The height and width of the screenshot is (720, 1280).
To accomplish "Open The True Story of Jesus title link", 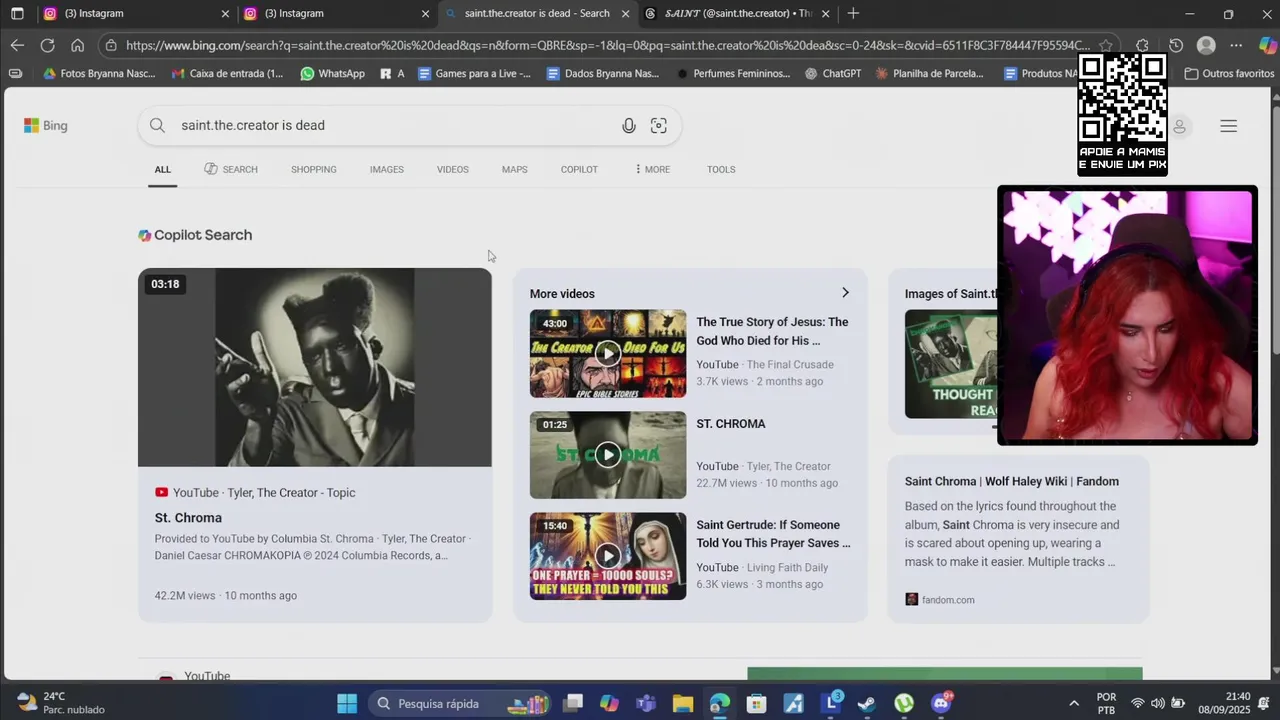I will click(772, 331).
